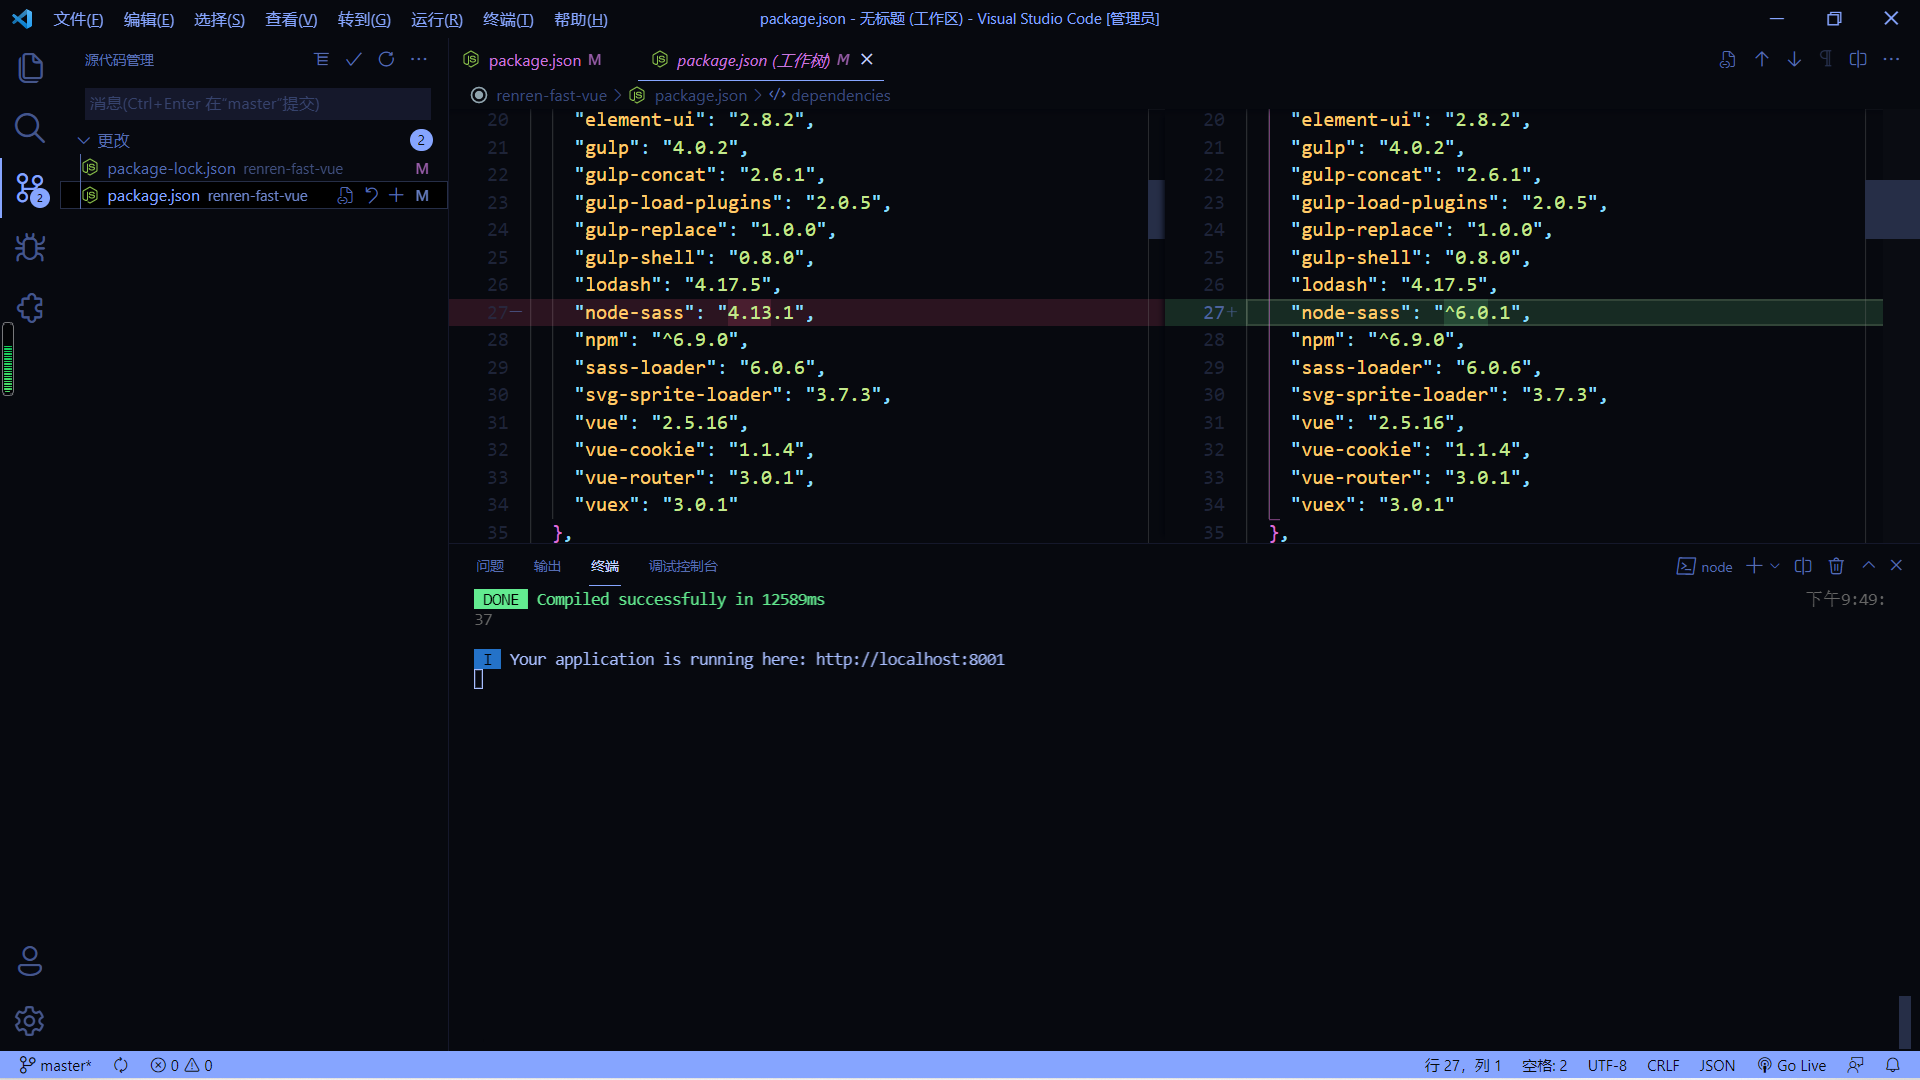Go to next change arrow
This screenshot has height=1080, width=1920.
[1795, 60]
